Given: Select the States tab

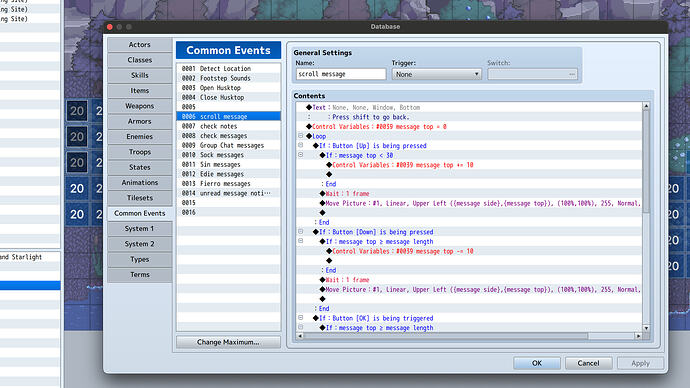Looking at the screenshot, I should pyautogui.click(x=139, y=167).
